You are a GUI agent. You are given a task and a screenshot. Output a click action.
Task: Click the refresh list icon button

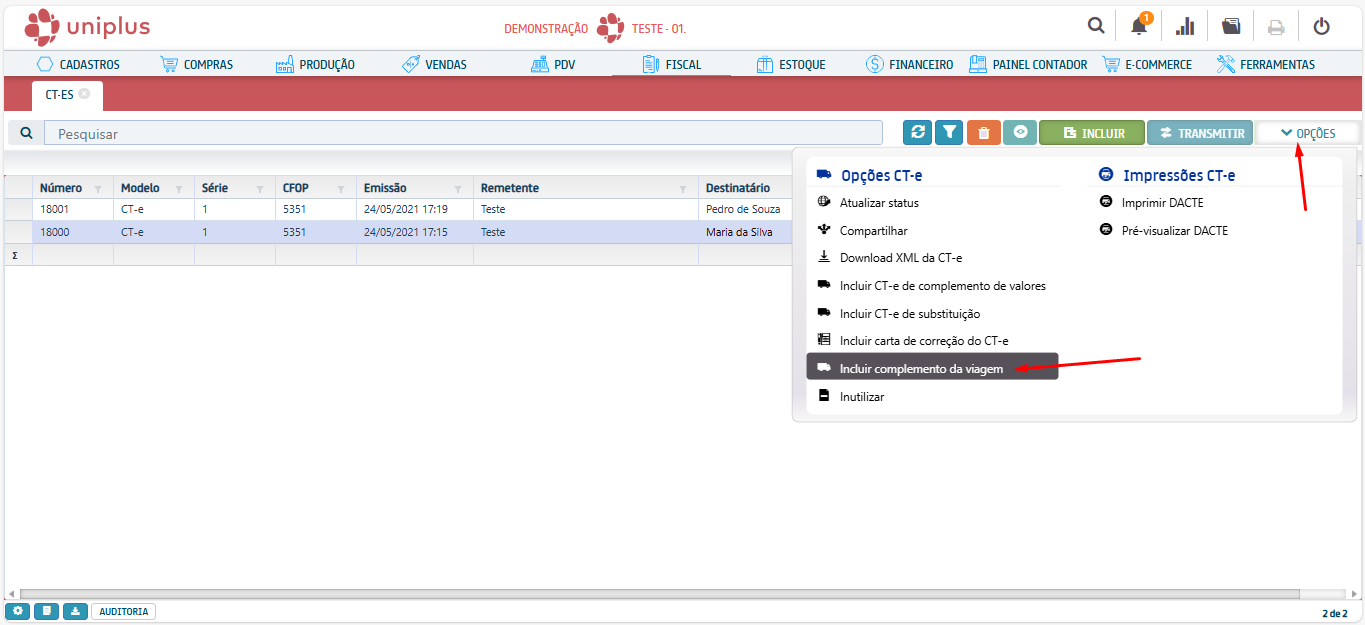[917, 133]
